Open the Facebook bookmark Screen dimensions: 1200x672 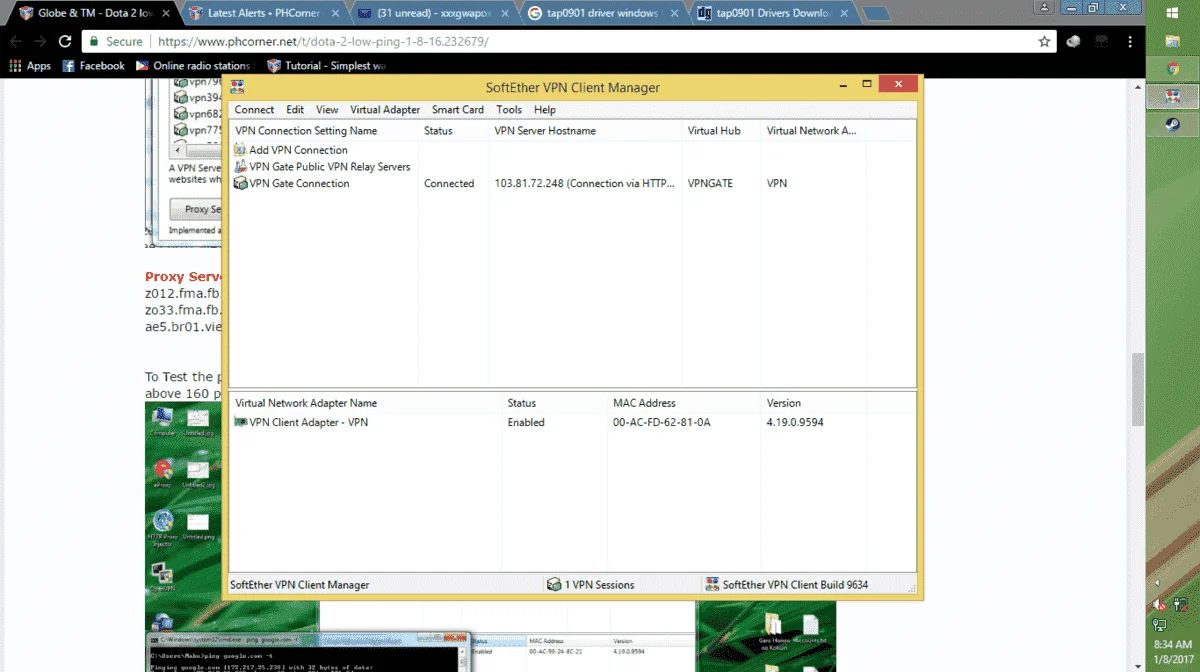(94, 66)
